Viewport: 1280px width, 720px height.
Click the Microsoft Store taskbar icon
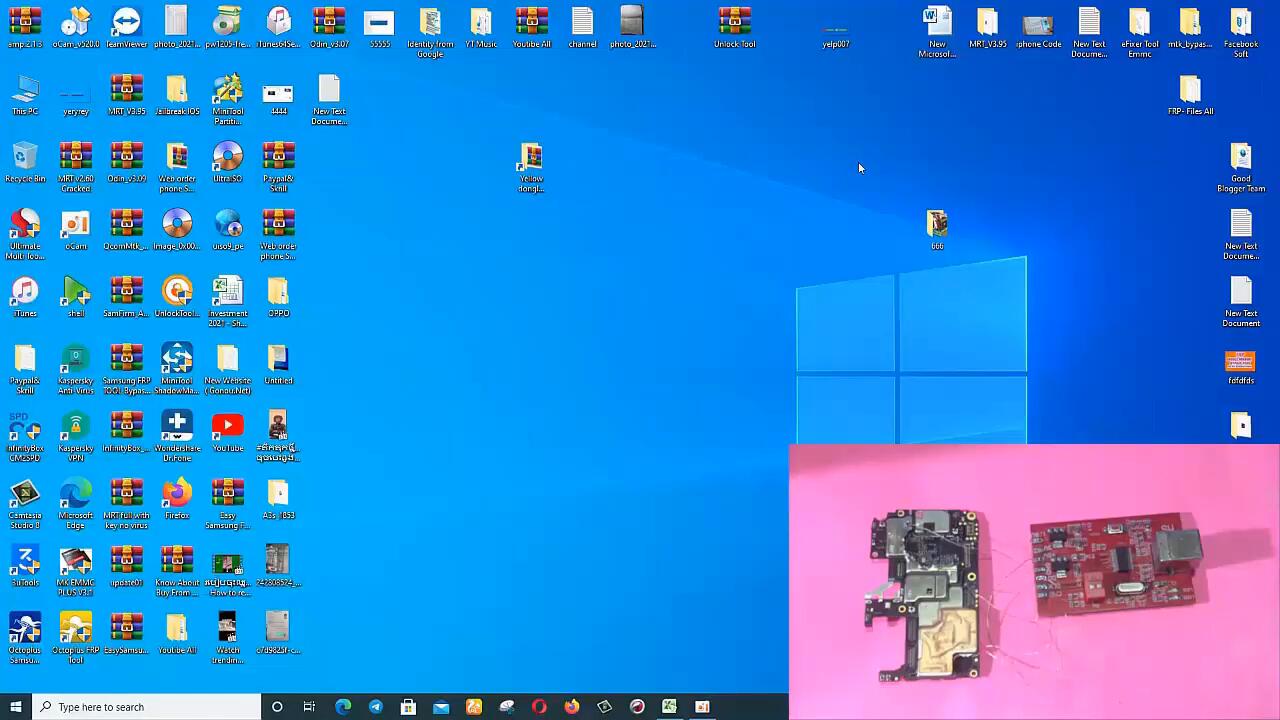point(408,707)
